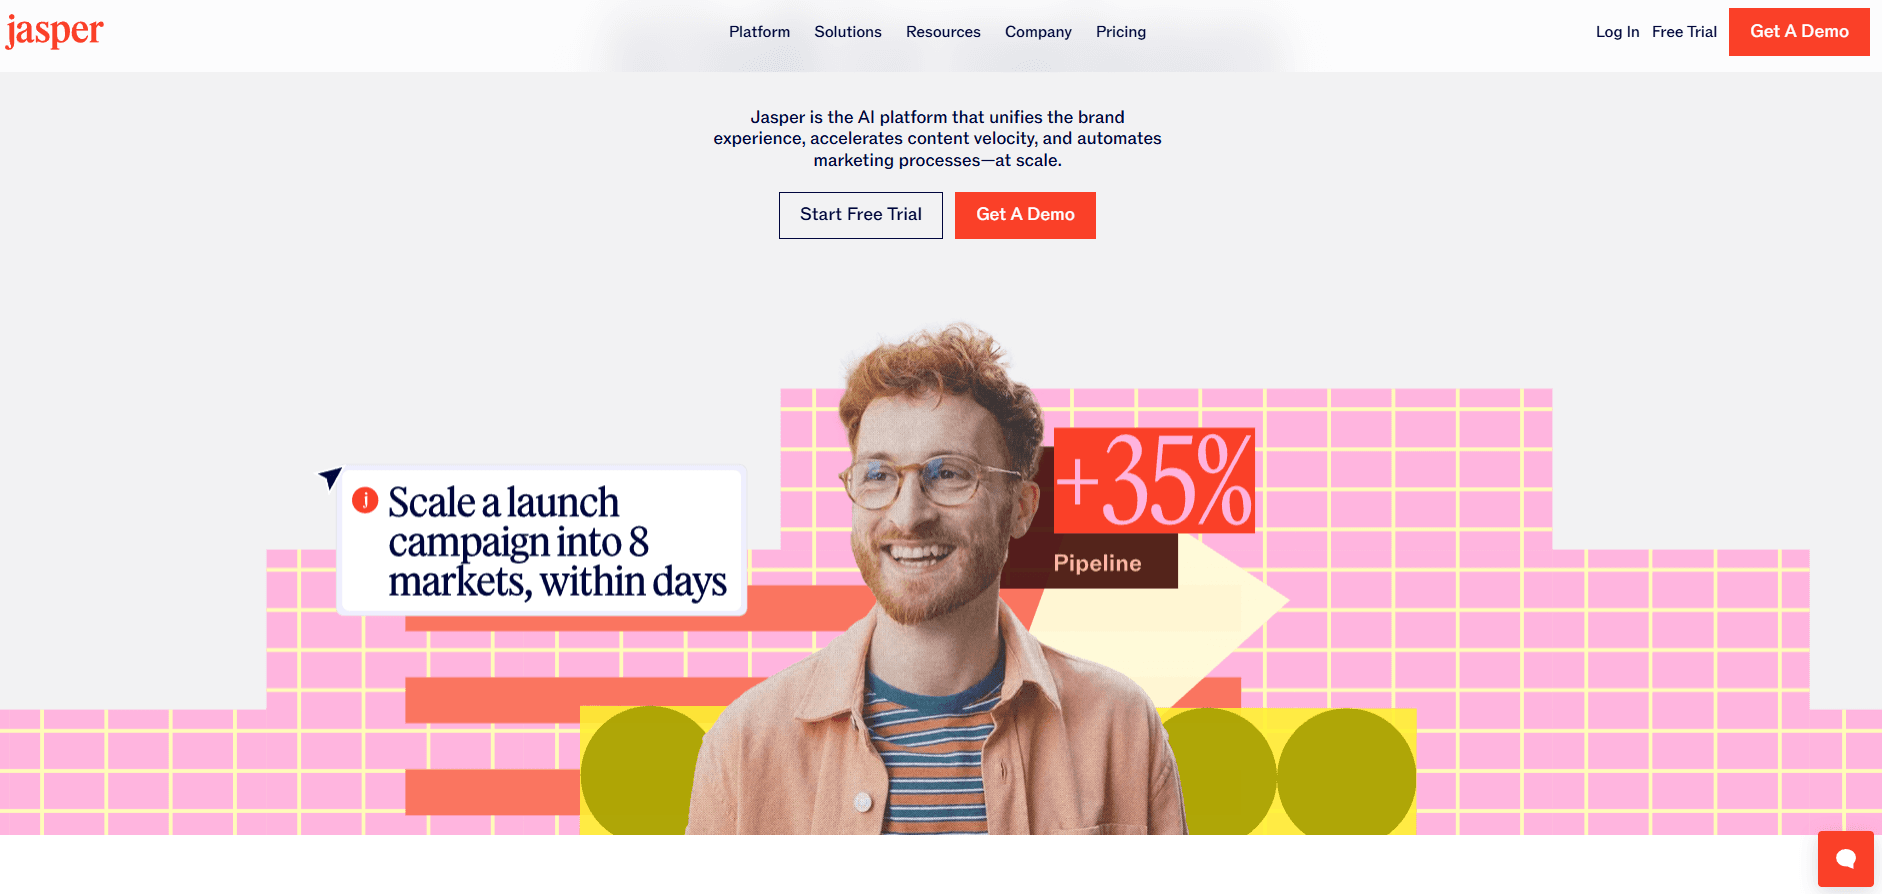Open the Platform menu

tap(759, 32)
